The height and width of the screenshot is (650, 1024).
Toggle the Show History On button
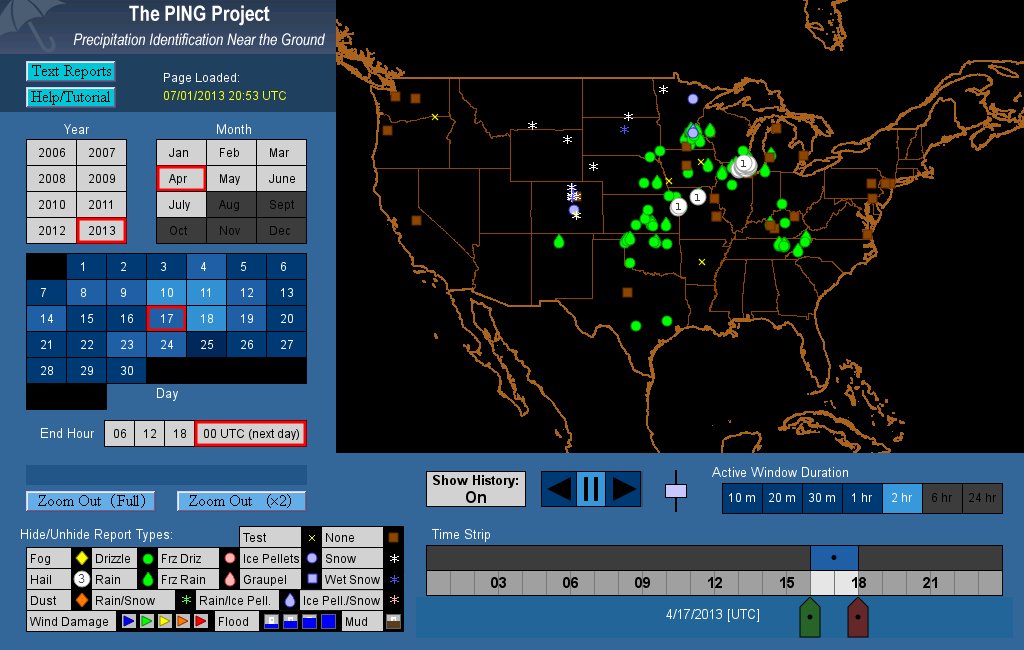(x=476, y=489)
